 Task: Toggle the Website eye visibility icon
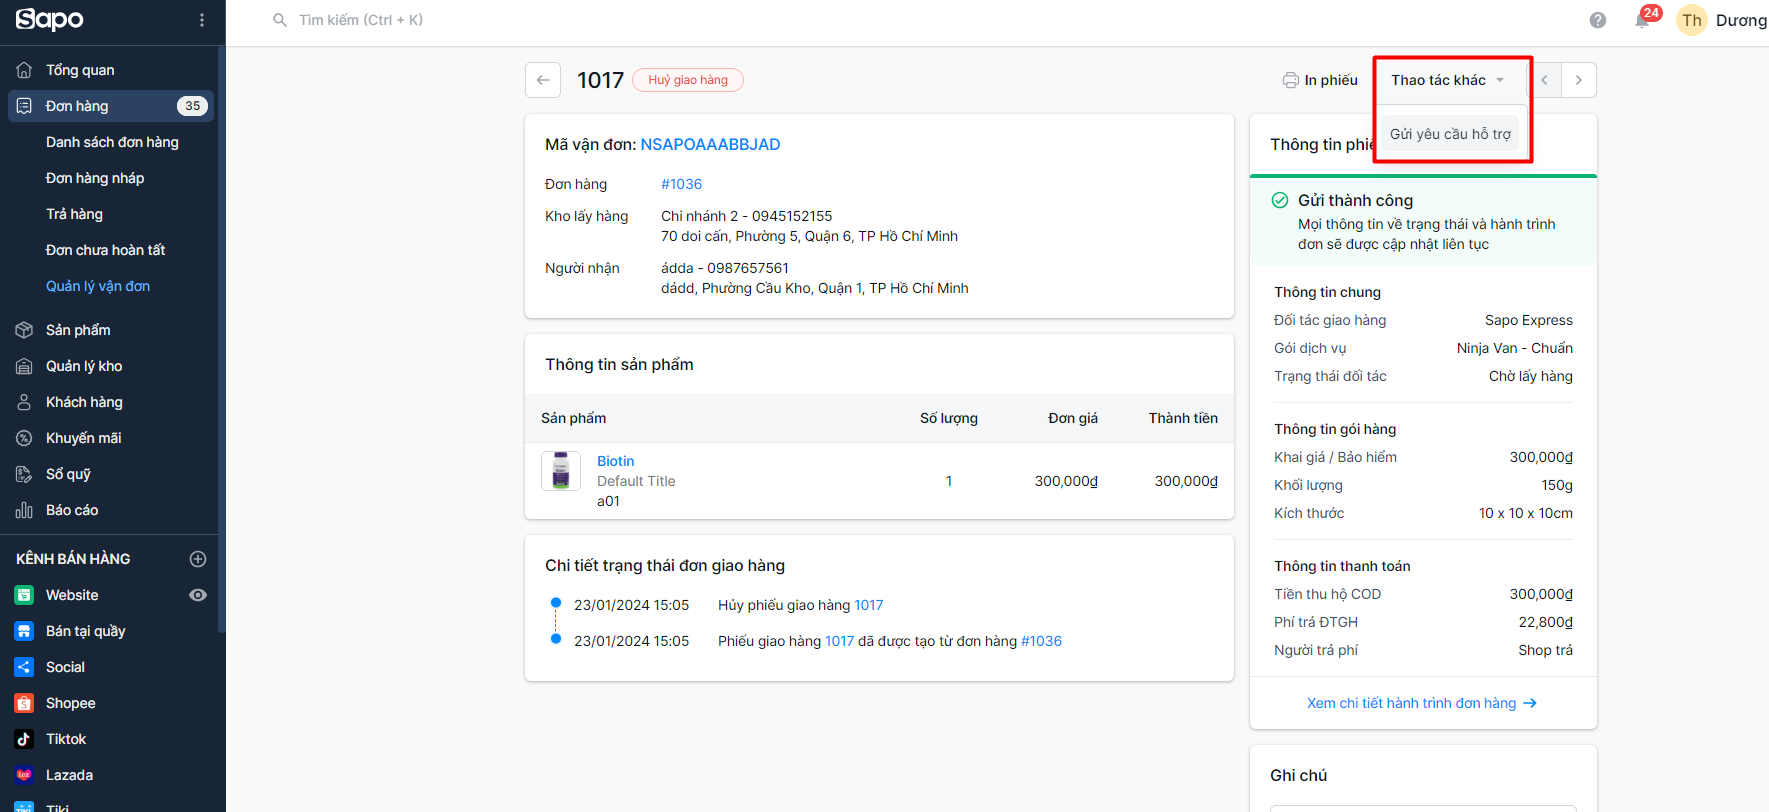click(198, 595)
